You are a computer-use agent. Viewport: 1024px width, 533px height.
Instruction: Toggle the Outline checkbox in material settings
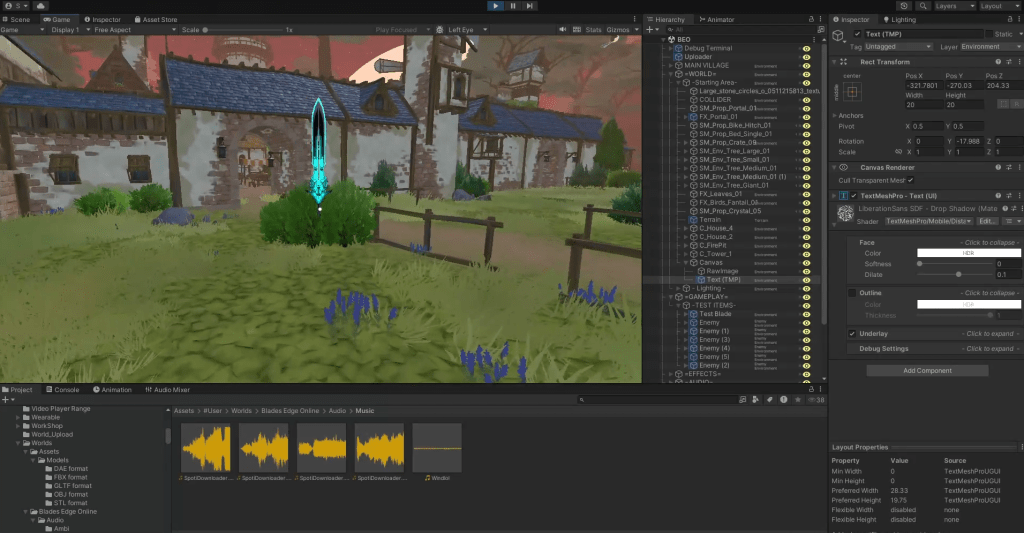pos(852,293)
